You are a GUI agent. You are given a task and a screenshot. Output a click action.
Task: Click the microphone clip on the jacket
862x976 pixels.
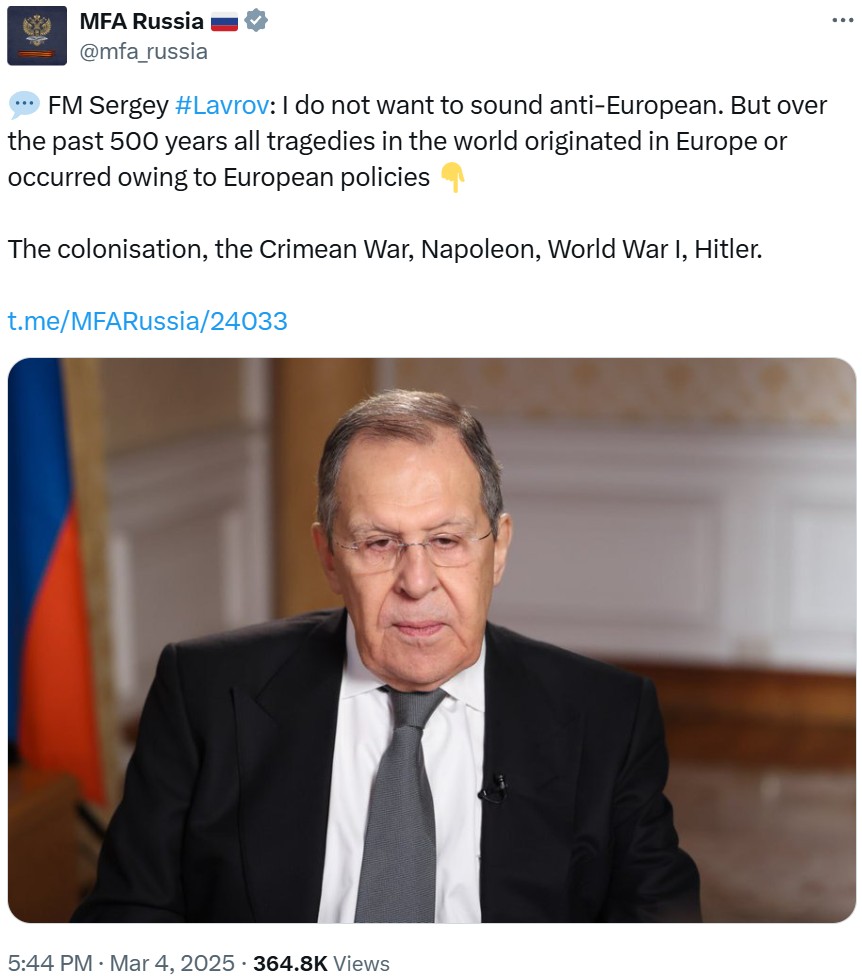pos(494,788)
